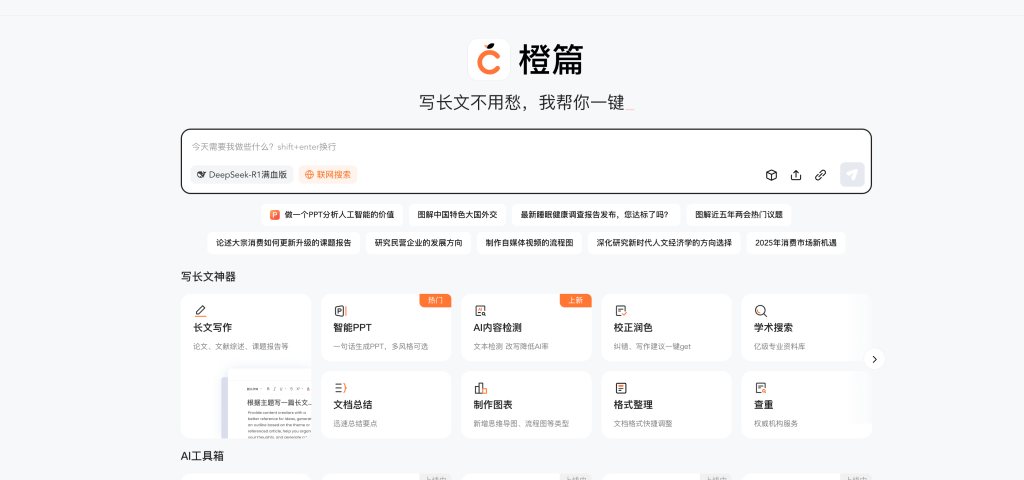
Task: Click the pencil icon on 长文写作 card
Action: (x=200, y=311)
